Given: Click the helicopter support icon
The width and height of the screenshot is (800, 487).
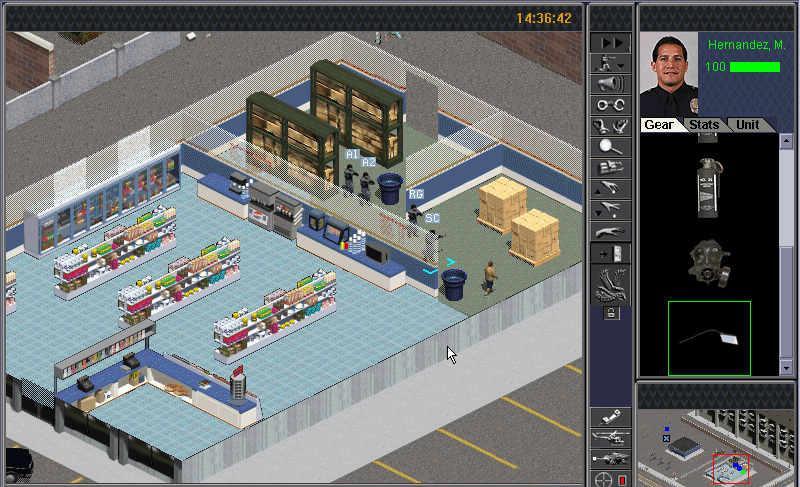Looking at the screenshot, I should (609, 437).
